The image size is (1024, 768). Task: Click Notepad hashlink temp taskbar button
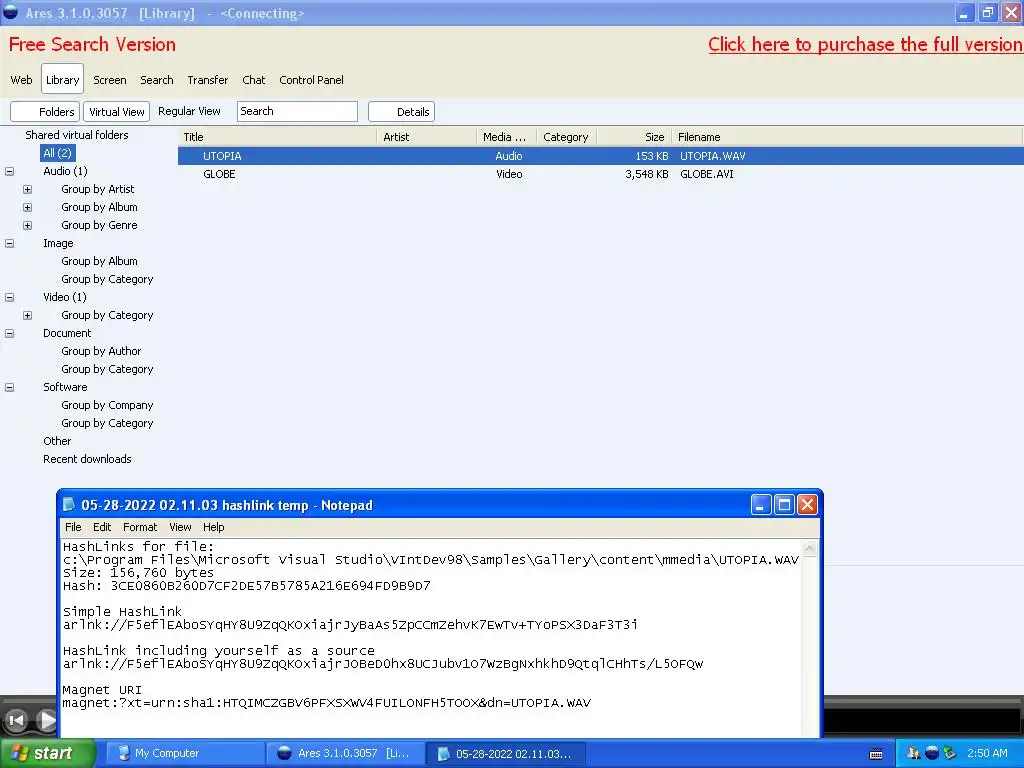point(505,753)
